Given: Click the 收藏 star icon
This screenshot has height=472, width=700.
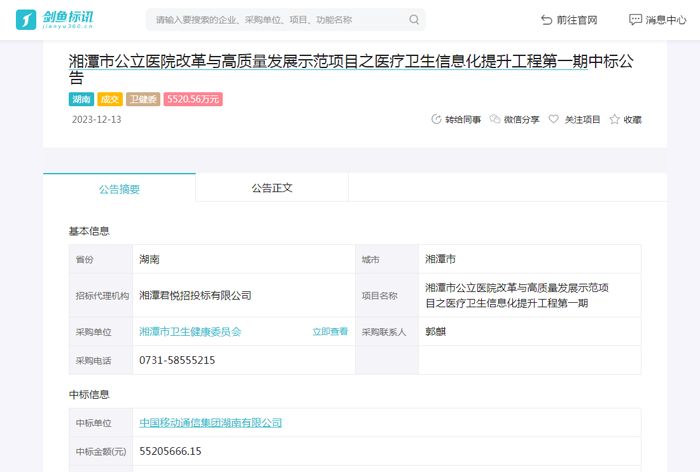Looking at the screenshot, I should point(614,119).
